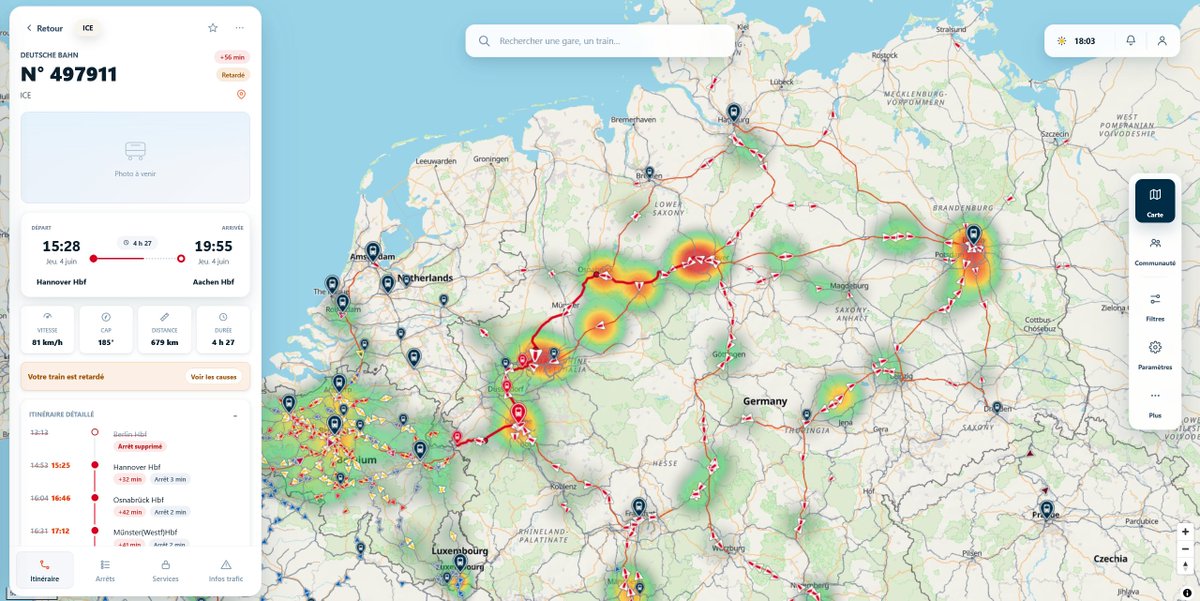Click the Berlin station marker on map

(x=973, y=234)
